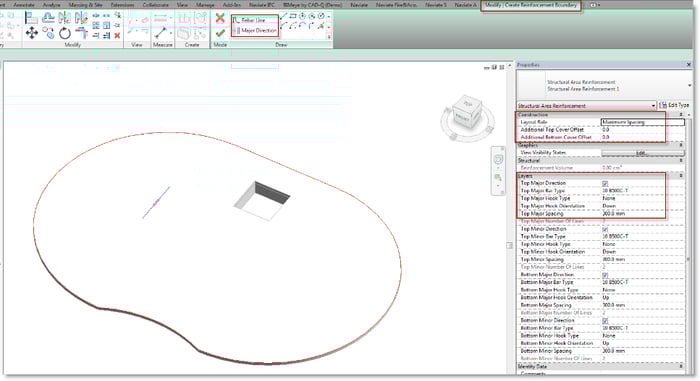Toggle the Top Minor Direction checkbox

605,229
